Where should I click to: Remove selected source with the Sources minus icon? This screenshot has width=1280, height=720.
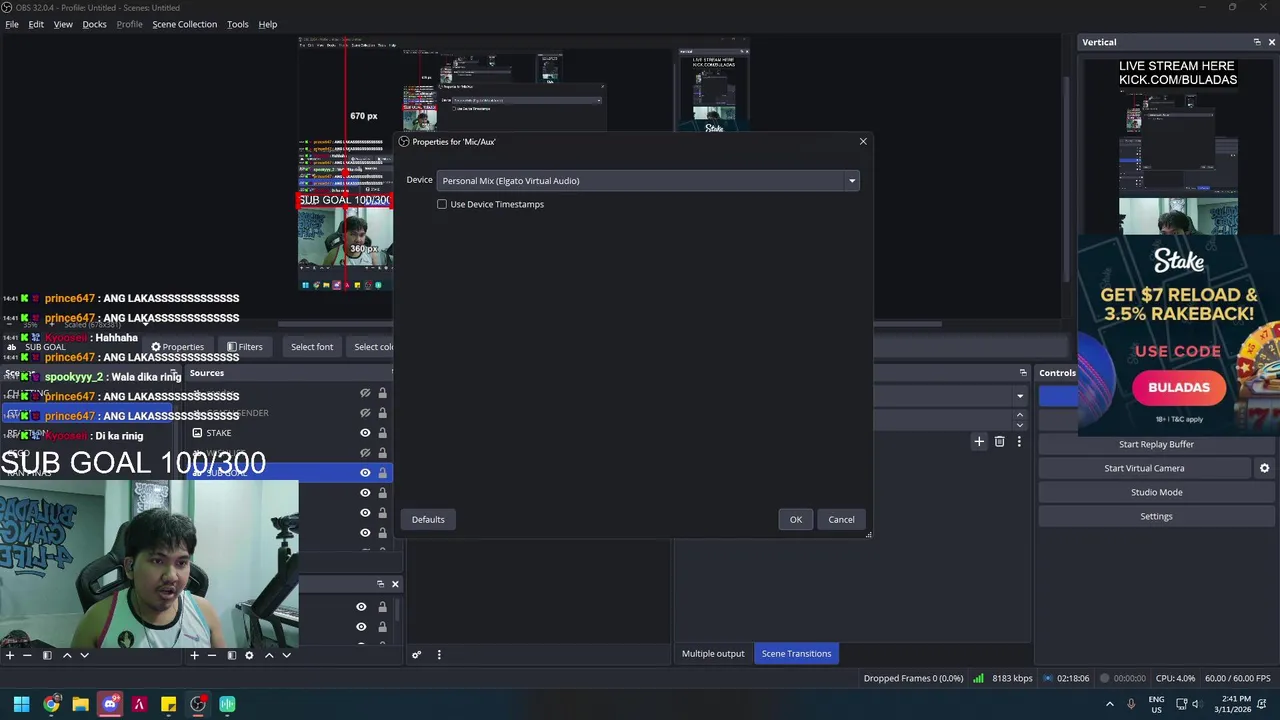[x=212, y=655]
